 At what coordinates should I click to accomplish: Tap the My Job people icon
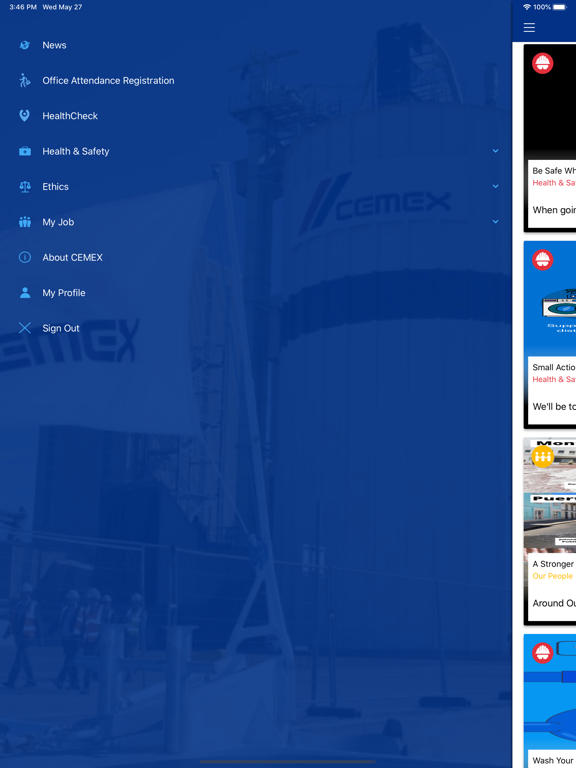pos(24,222)
